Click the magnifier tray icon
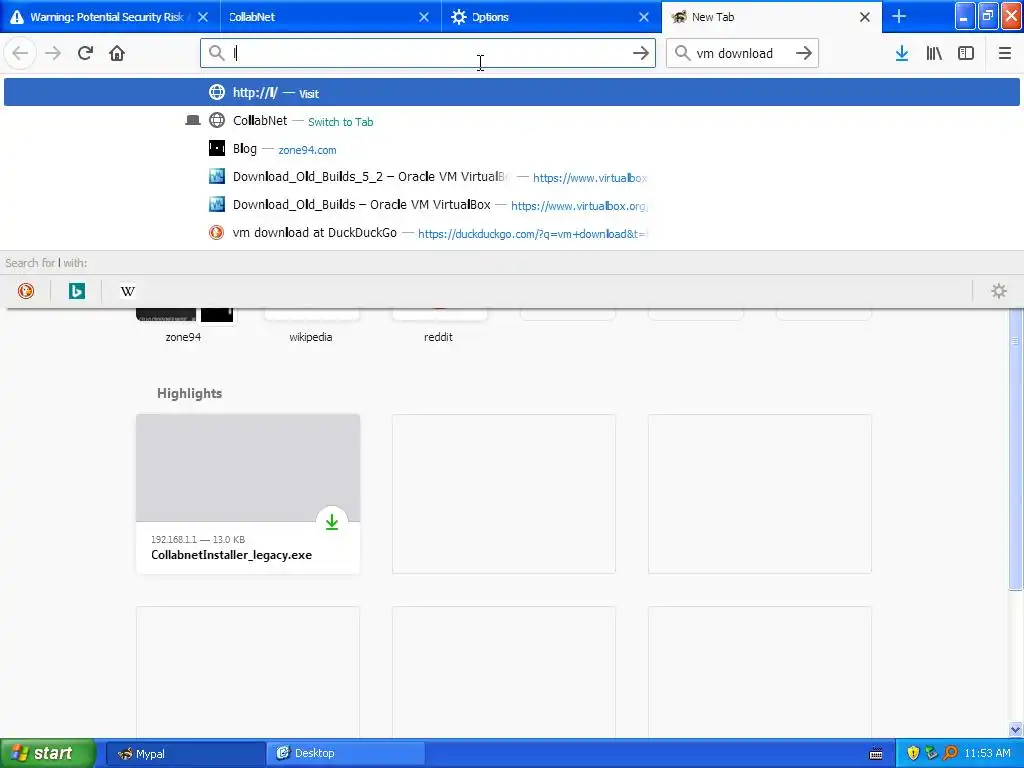 pos(950,753)
